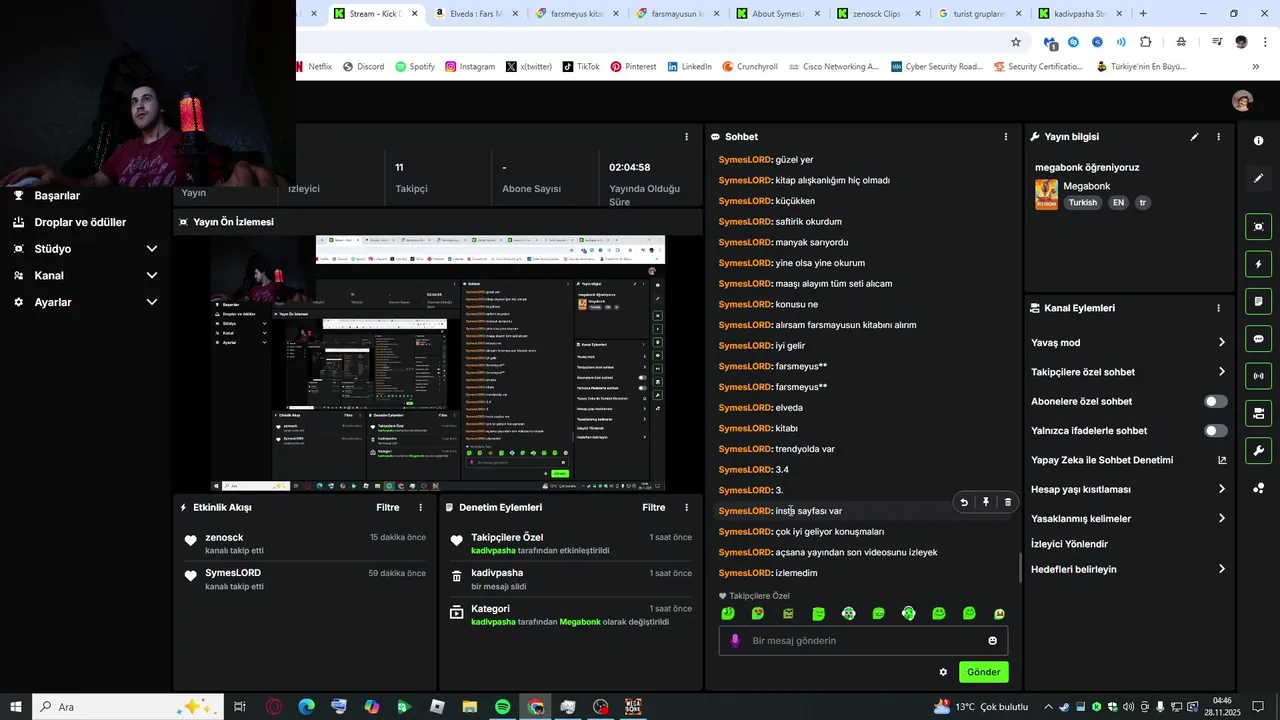Show more bookmarks with the double chevron
1280x720 pixels.
pyautogui.click(x=1256, y=67)
